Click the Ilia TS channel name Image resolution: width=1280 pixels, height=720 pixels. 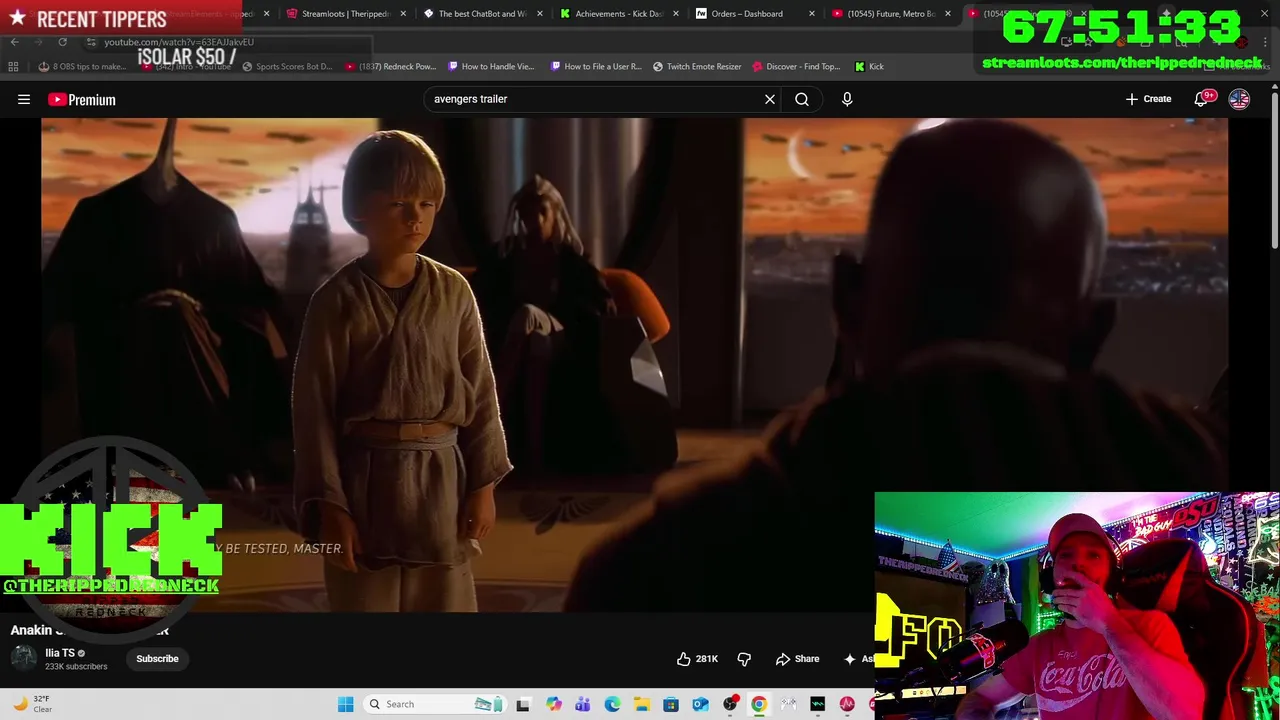coord(60,652)
